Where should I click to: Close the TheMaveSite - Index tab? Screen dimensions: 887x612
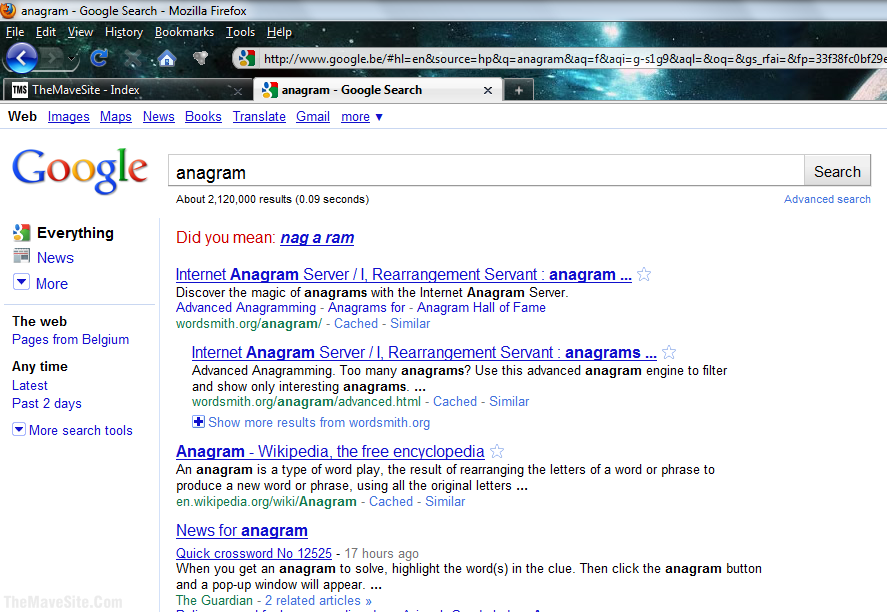tap(238, 90)
